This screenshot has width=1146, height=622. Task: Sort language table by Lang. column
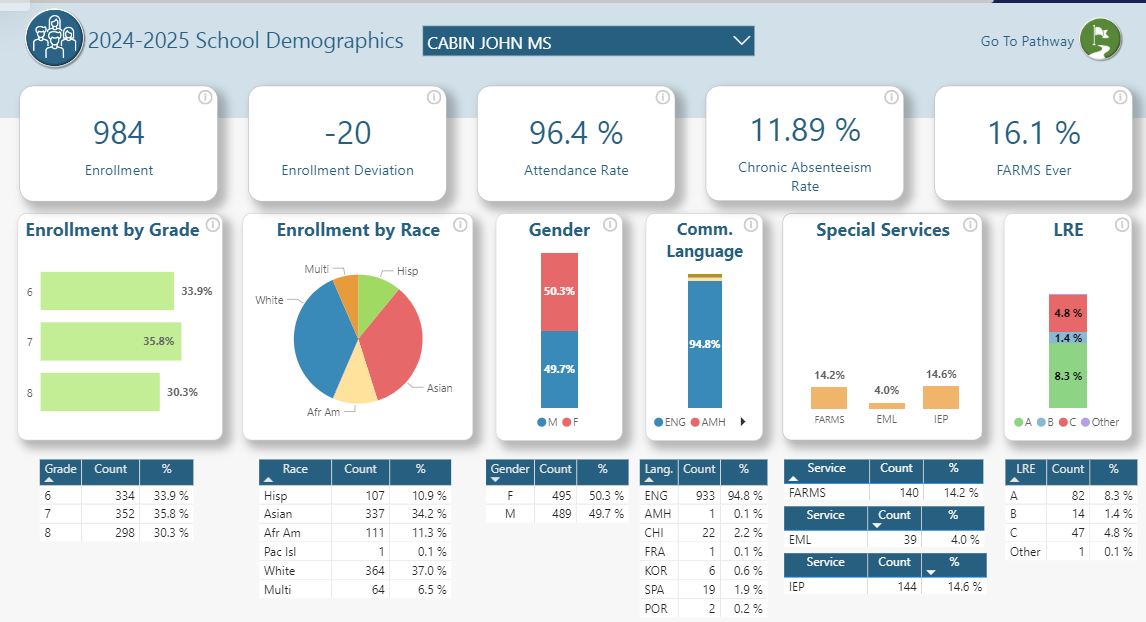coord(659,471)
